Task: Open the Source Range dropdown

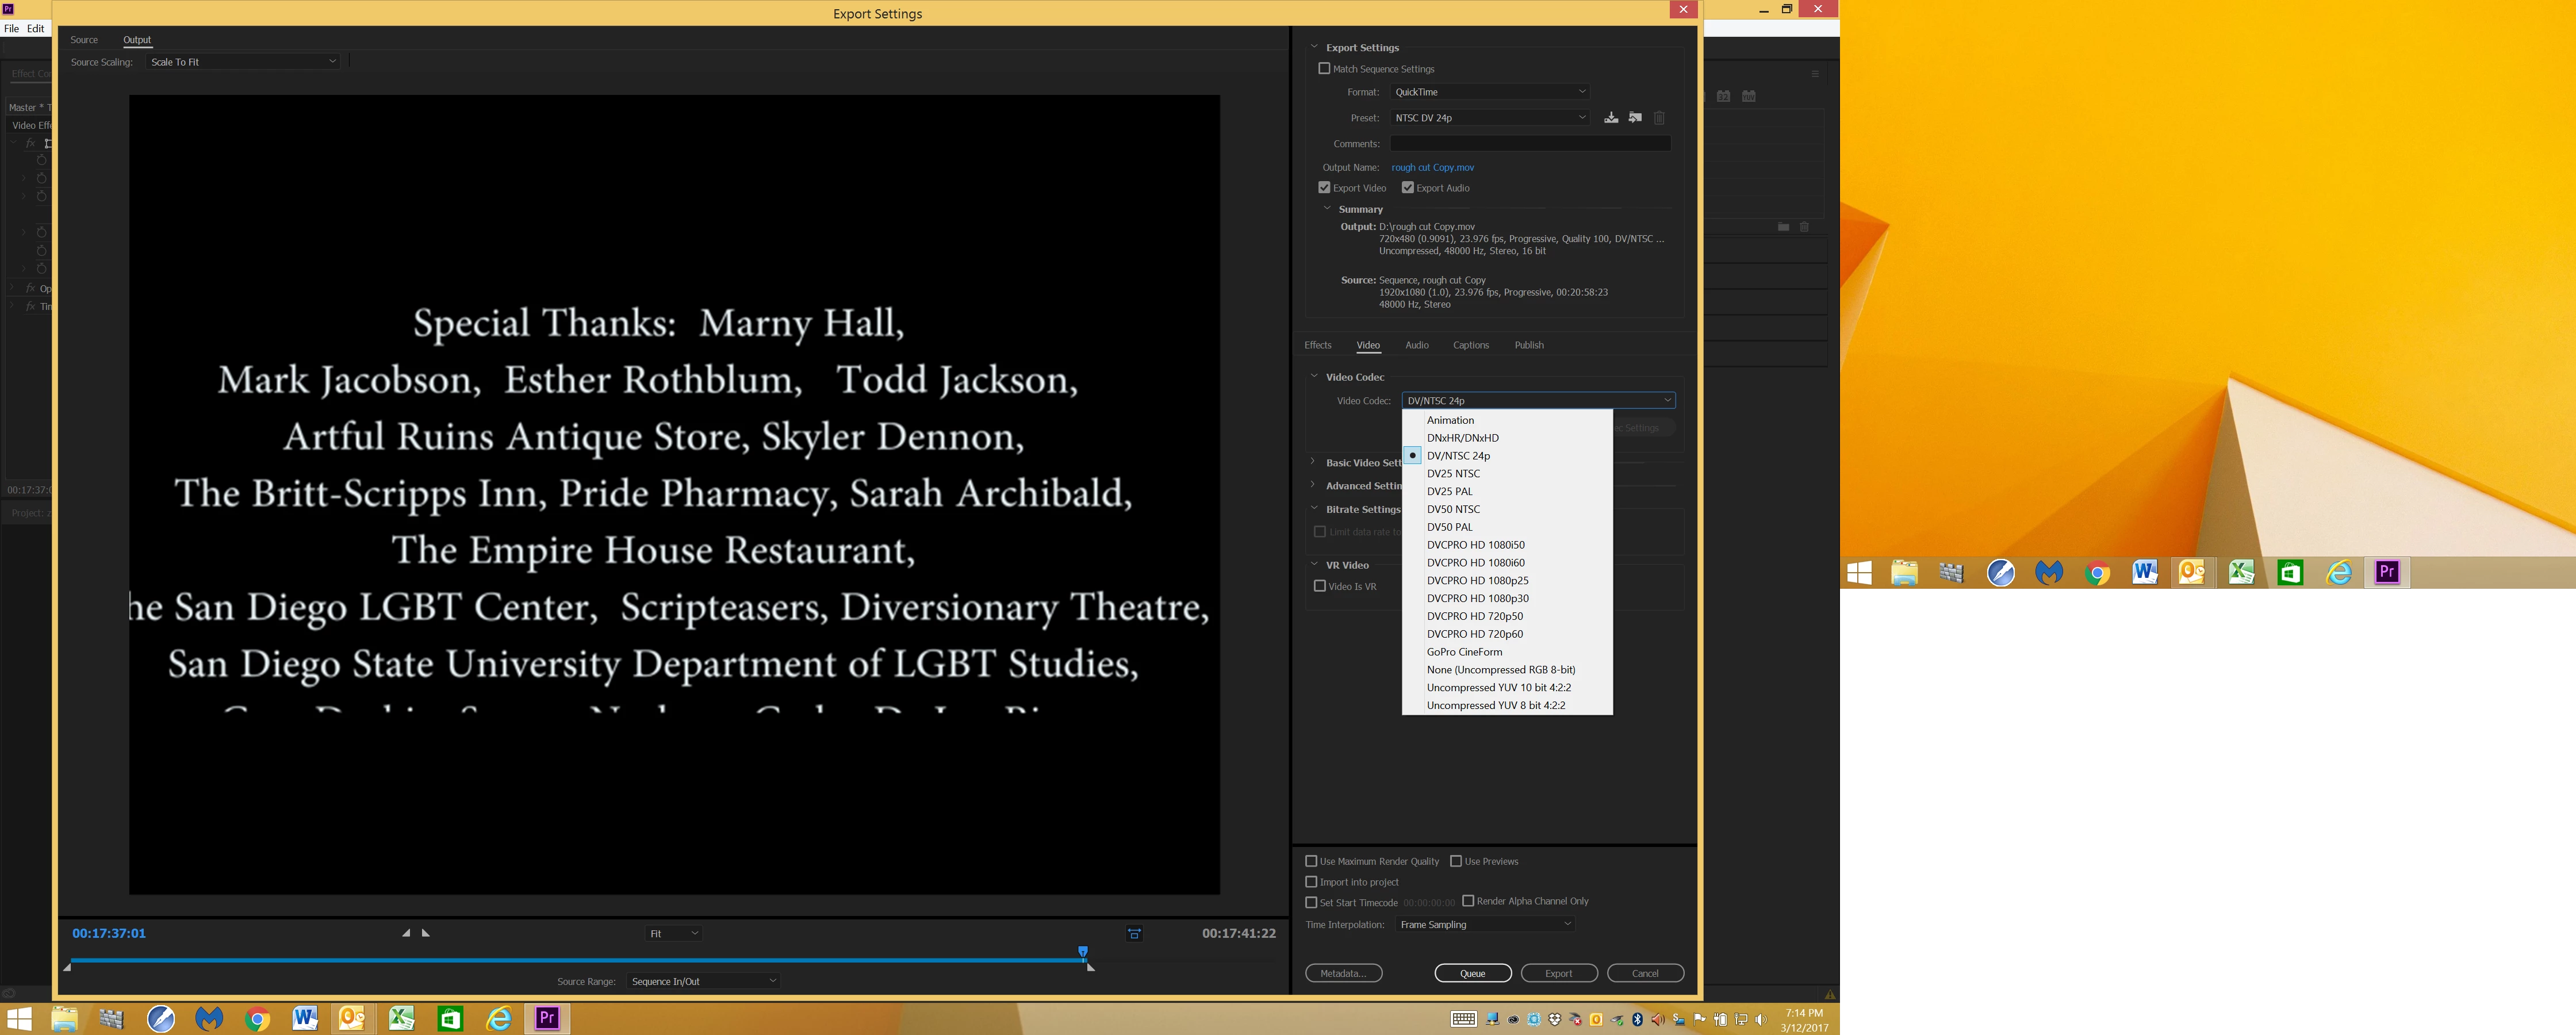Action: (703, 981)
